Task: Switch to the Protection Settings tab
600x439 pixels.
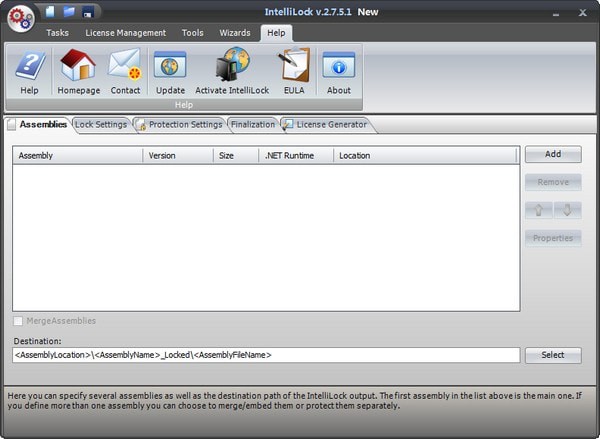Action: coord(180,125)
